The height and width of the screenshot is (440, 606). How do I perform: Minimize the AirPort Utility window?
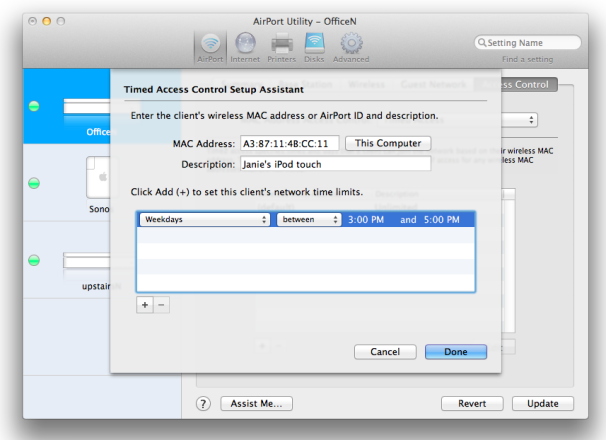(47, 21)
